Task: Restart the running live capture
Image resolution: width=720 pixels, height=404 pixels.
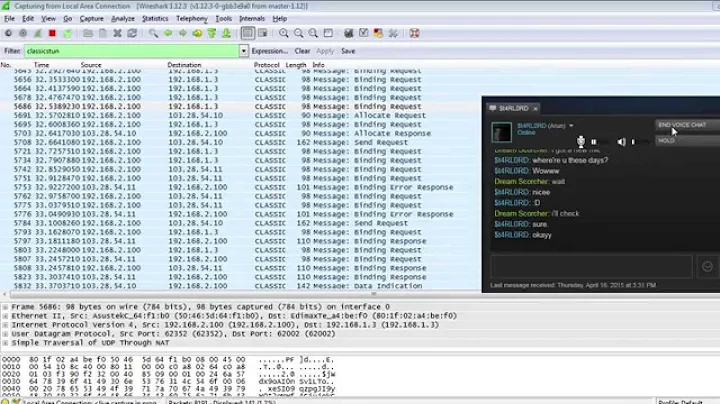Action: pos(68,33)
